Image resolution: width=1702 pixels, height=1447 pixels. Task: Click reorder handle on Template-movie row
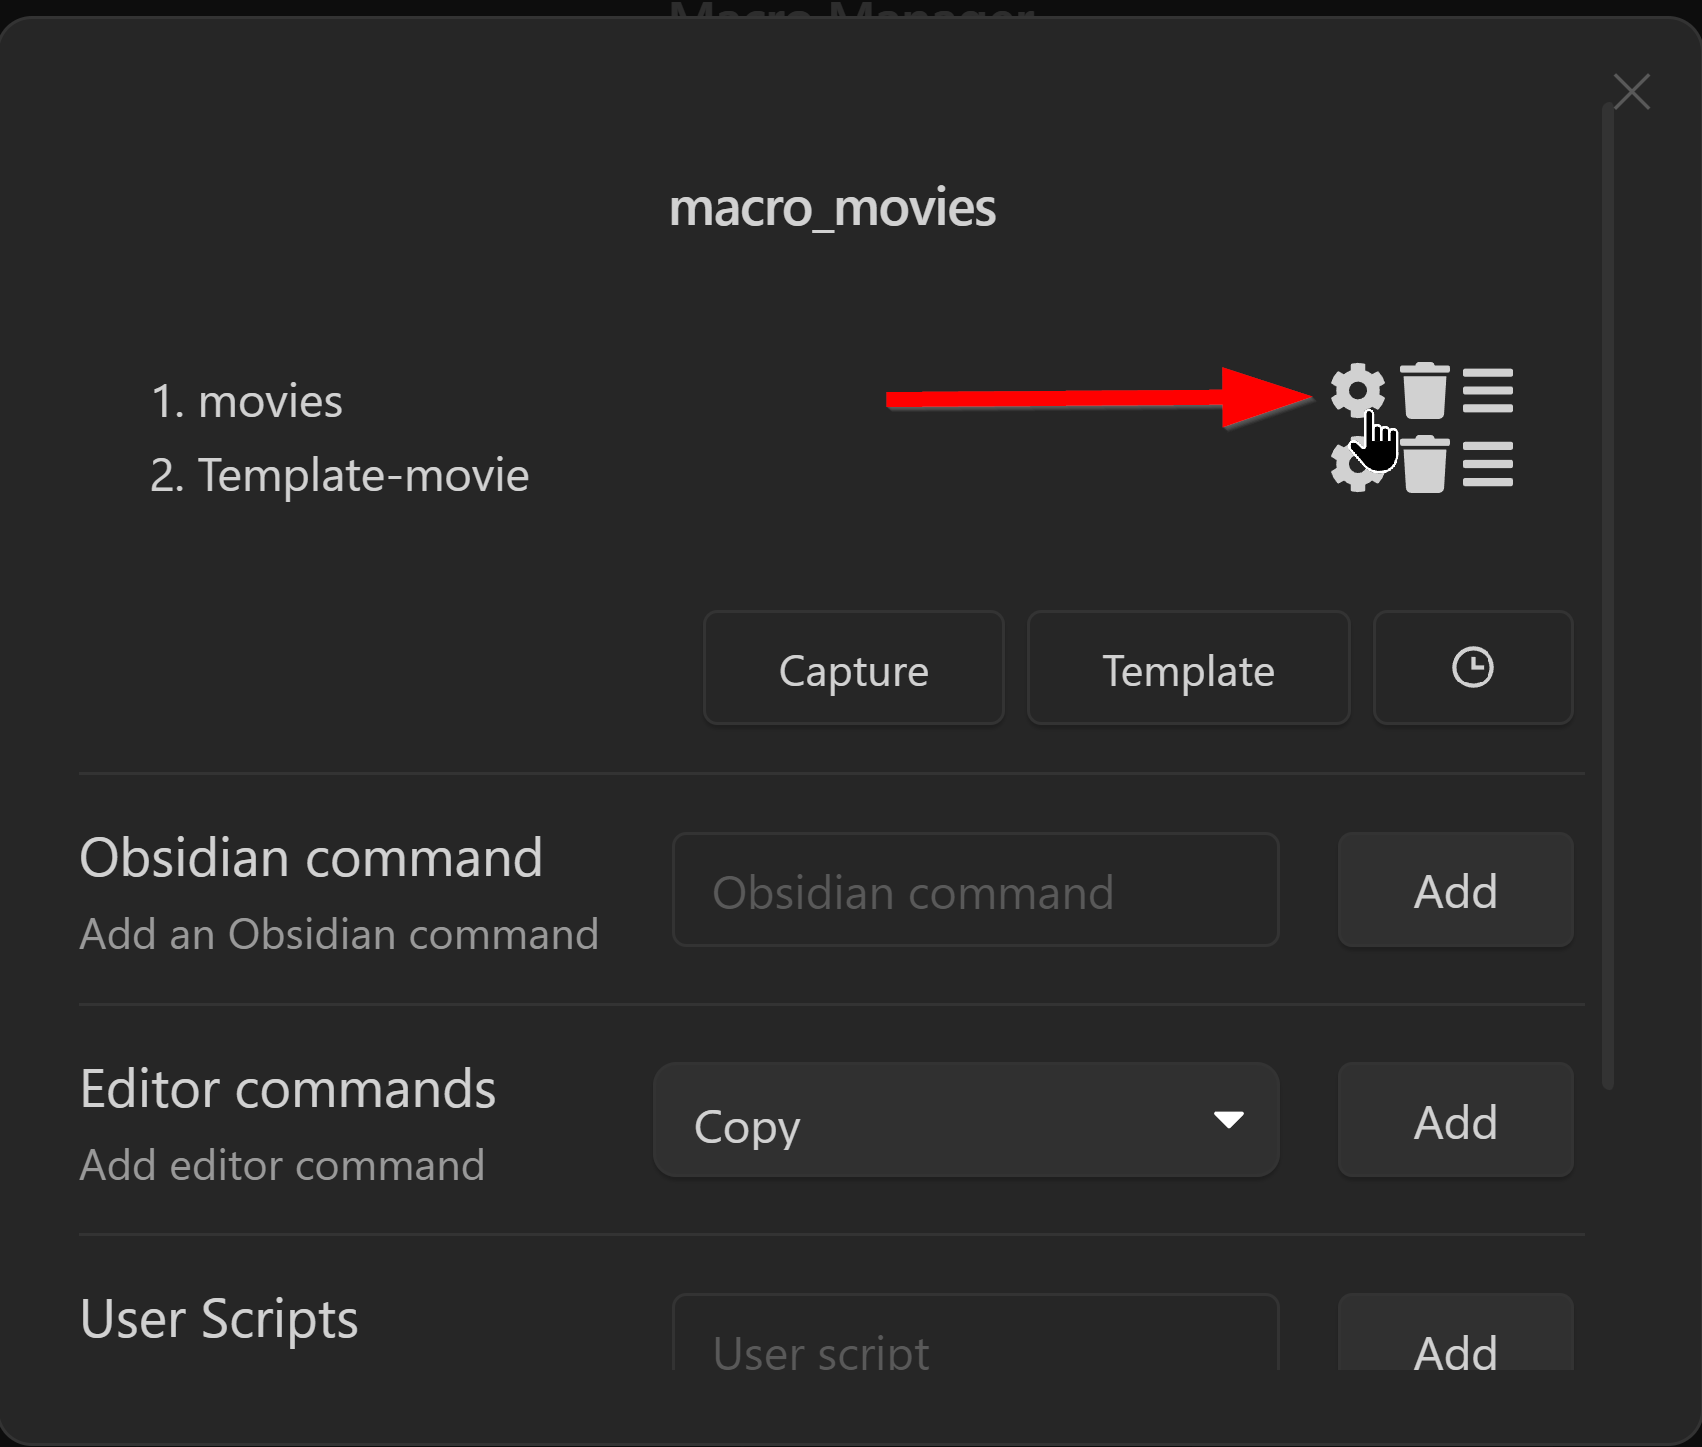point(1487,465)
